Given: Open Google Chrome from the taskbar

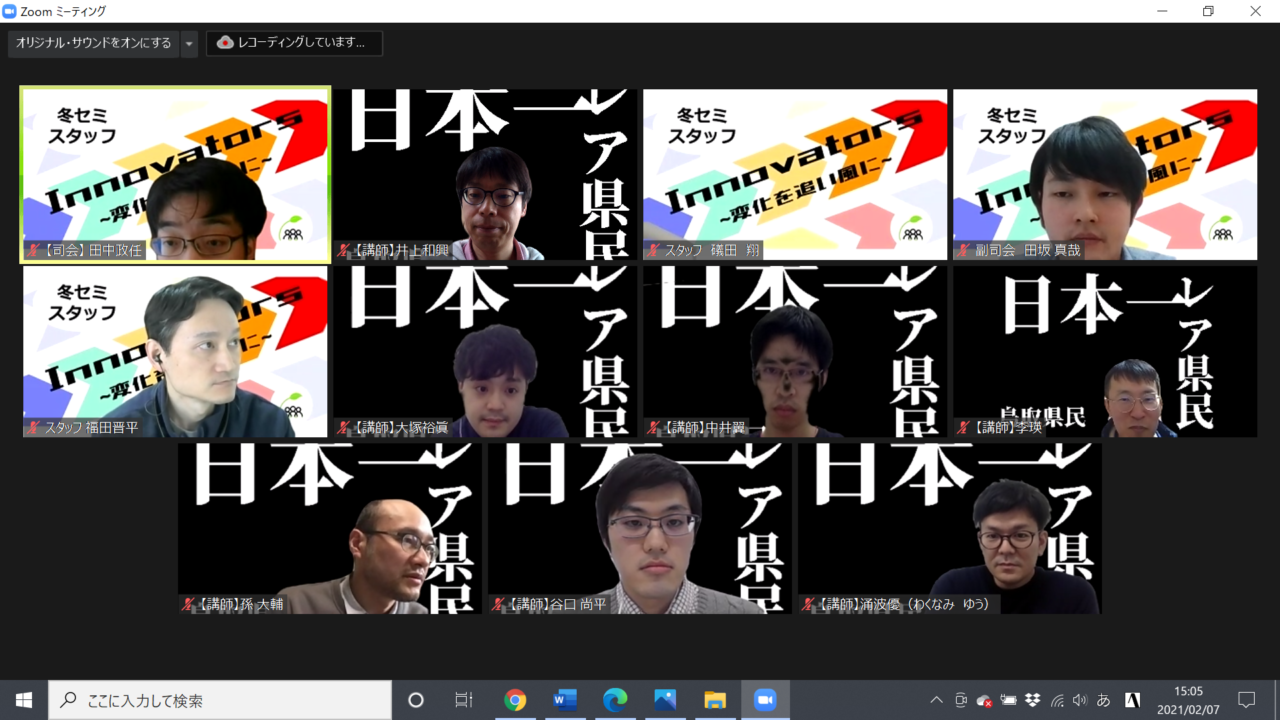Looking at the screenshot, I should pos(515,700).
